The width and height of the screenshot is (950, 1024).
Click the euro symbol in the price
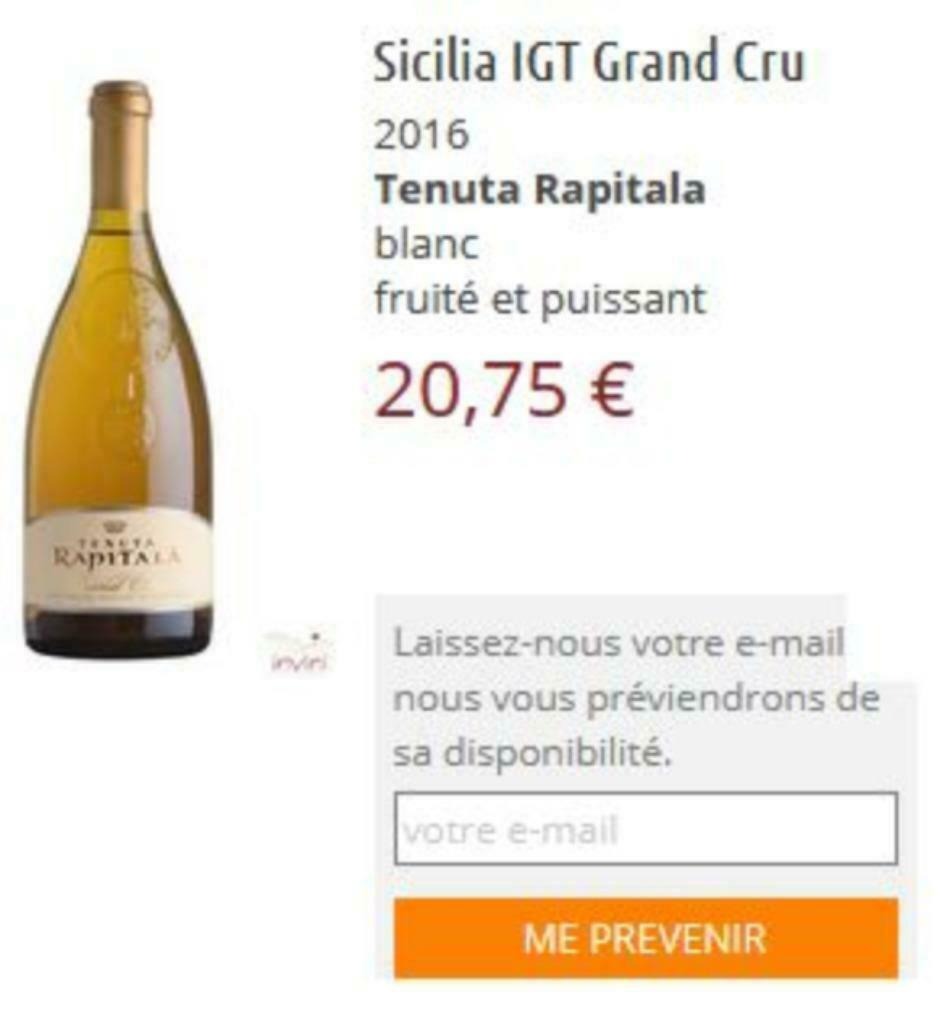[612, 391]
